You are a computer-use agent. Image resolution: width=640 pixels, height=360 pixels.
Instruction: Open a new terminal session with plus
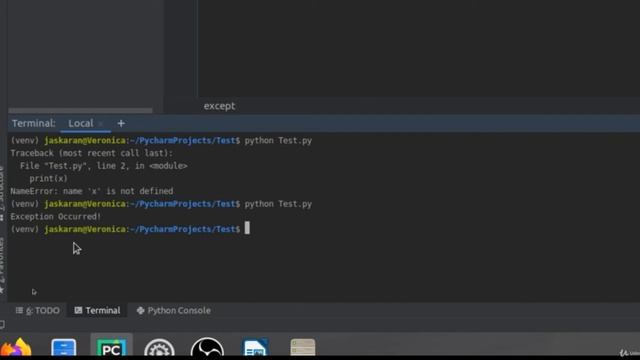pos(121,123)
